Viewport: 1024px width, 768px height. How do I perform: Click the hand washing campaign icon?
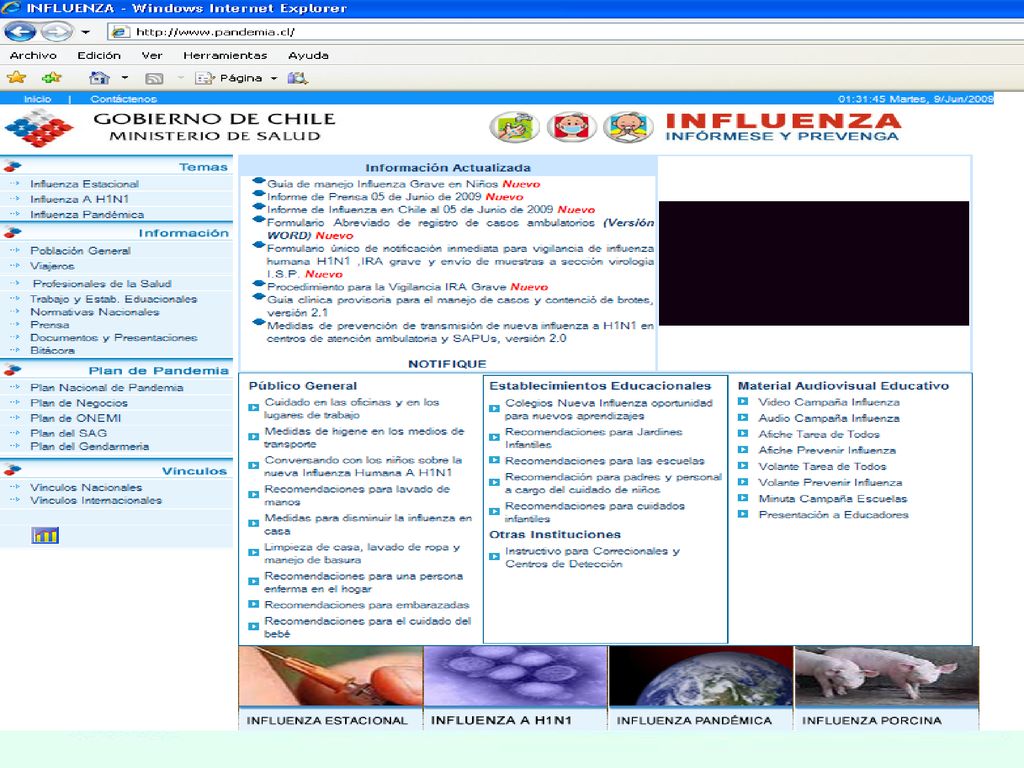point(515,127)
